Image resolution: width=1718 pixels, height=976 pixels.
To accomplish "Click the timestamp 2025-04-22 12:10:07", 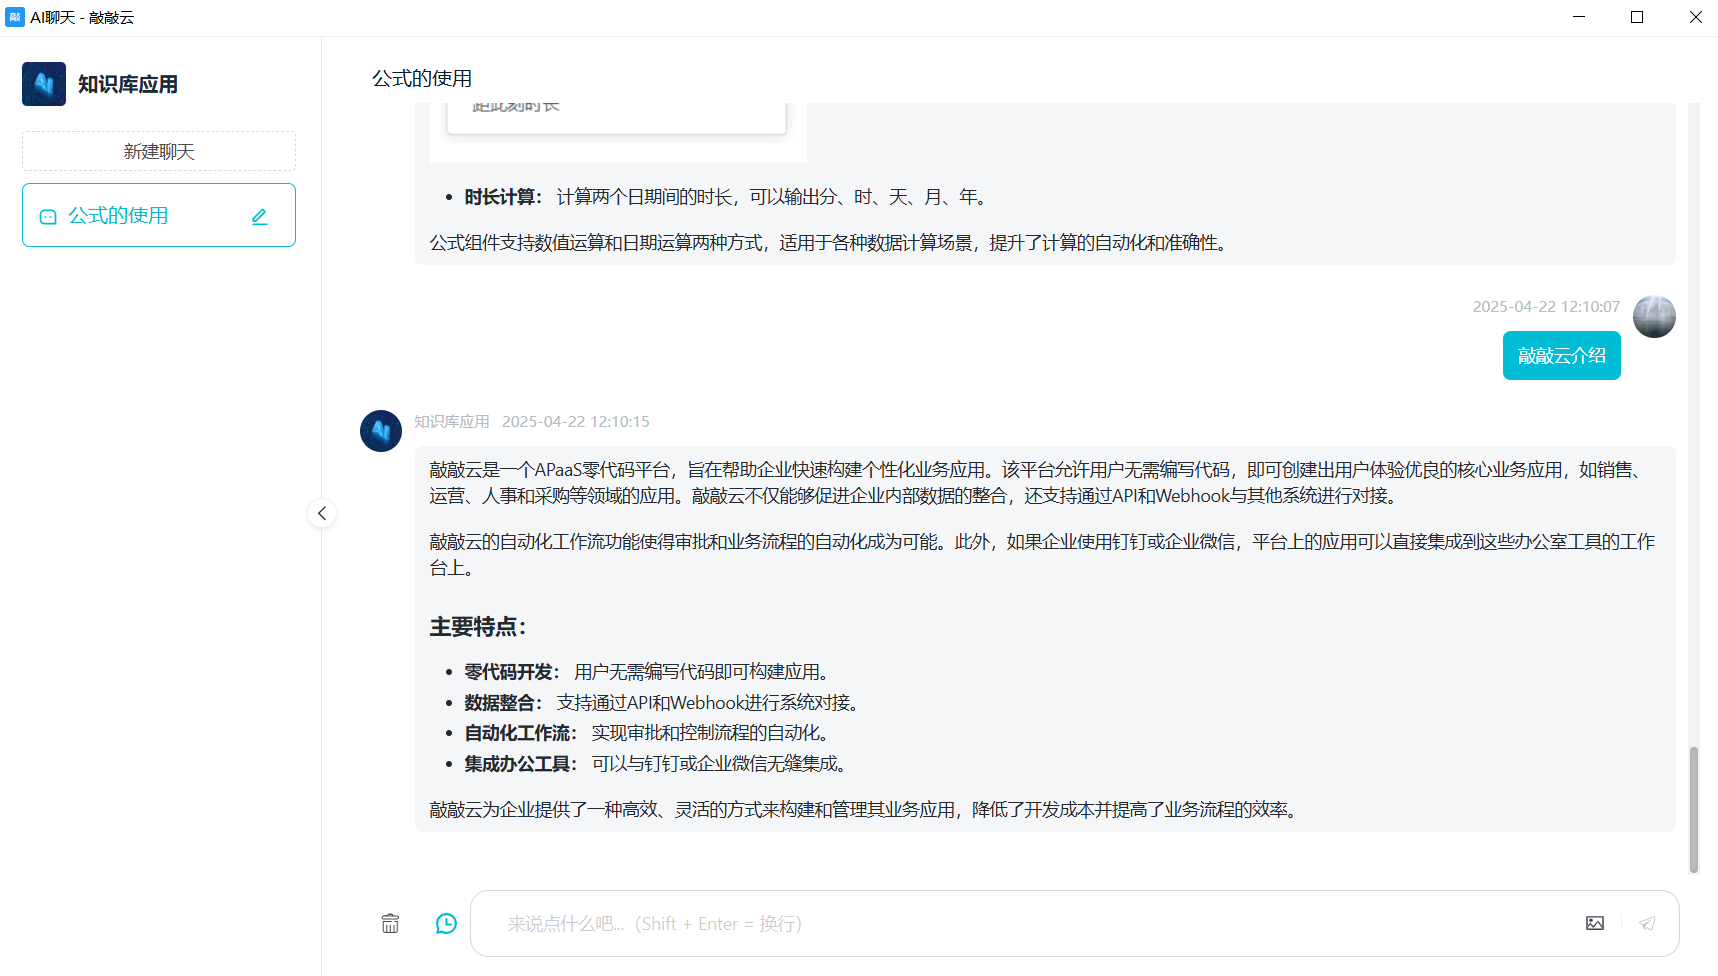I will click(x=1546, y=307).
